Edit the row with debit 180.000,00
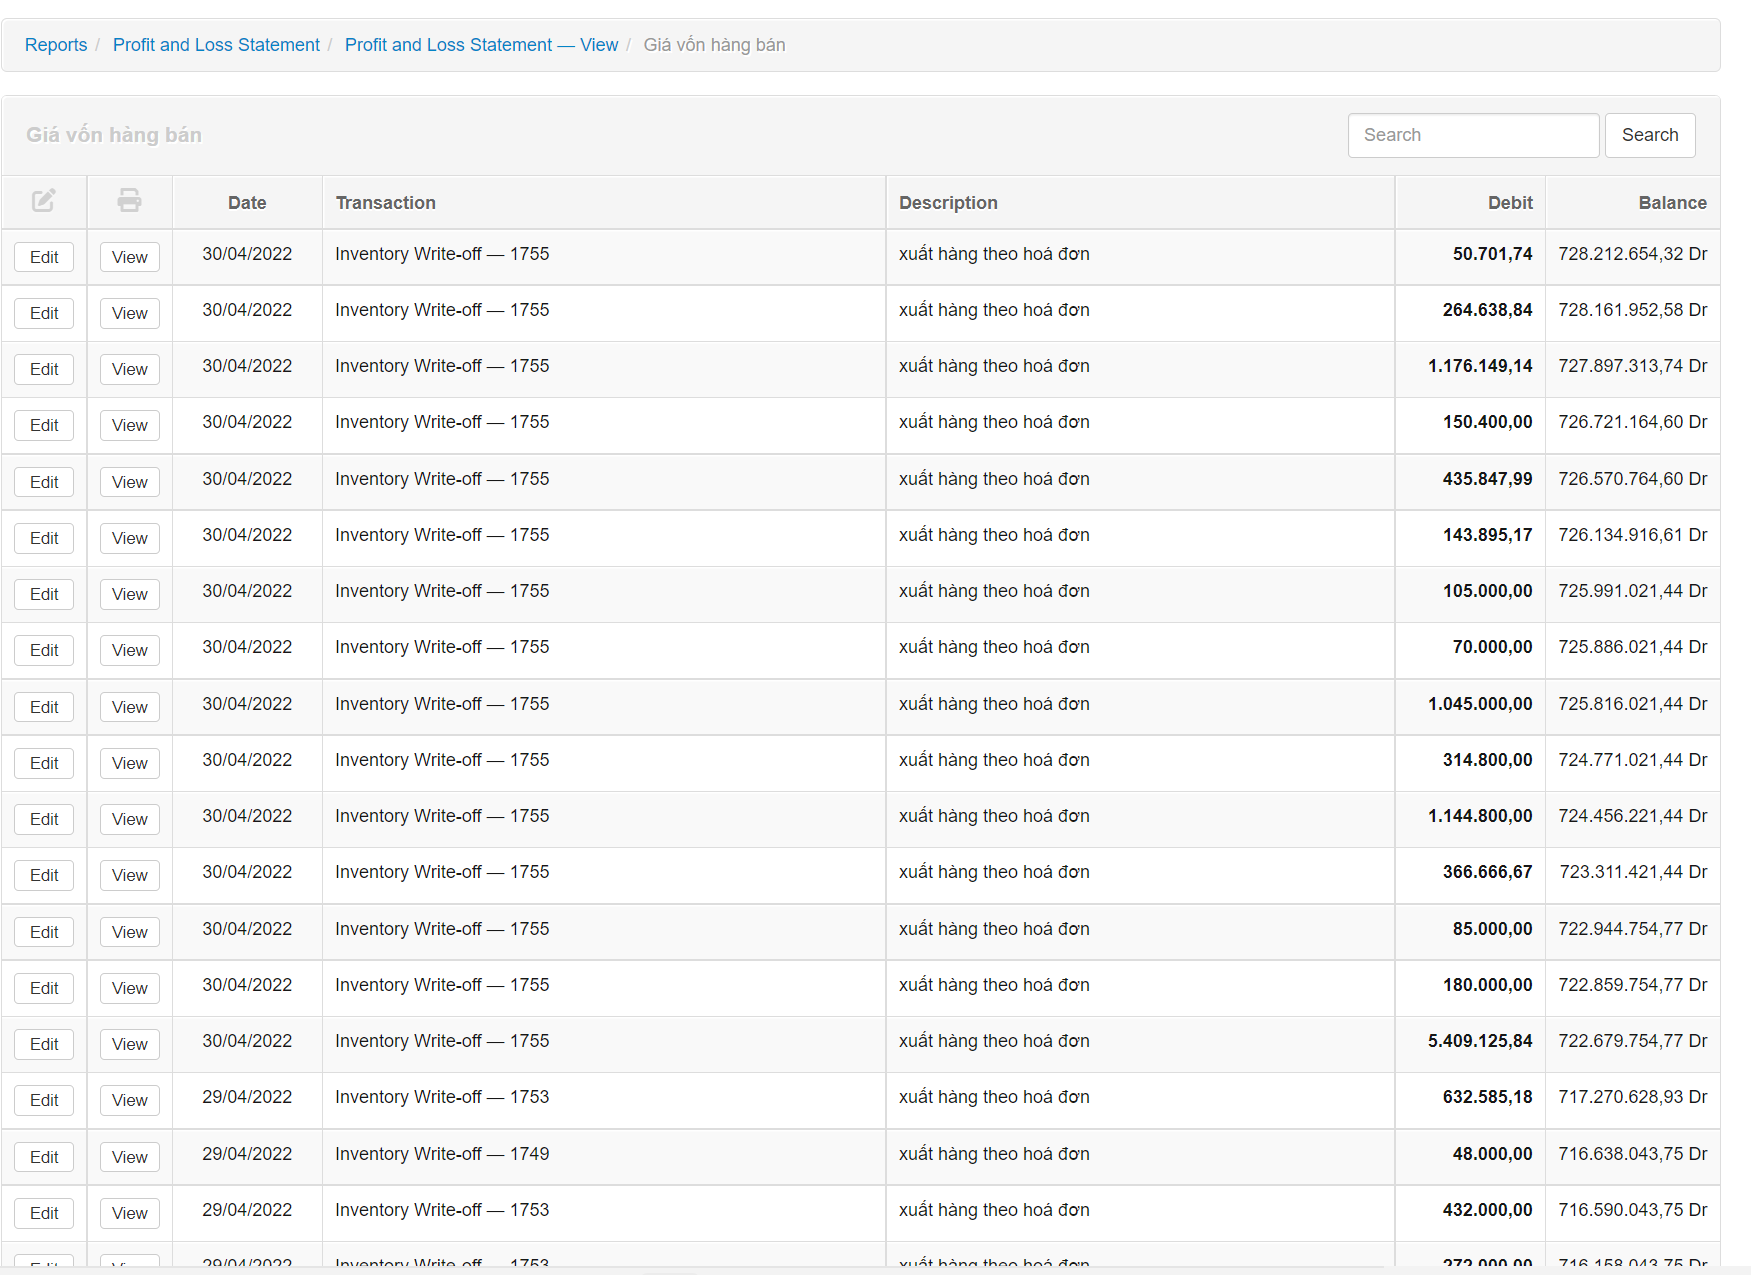This screenshot has width=1751, height=1275. pos(44,988)
